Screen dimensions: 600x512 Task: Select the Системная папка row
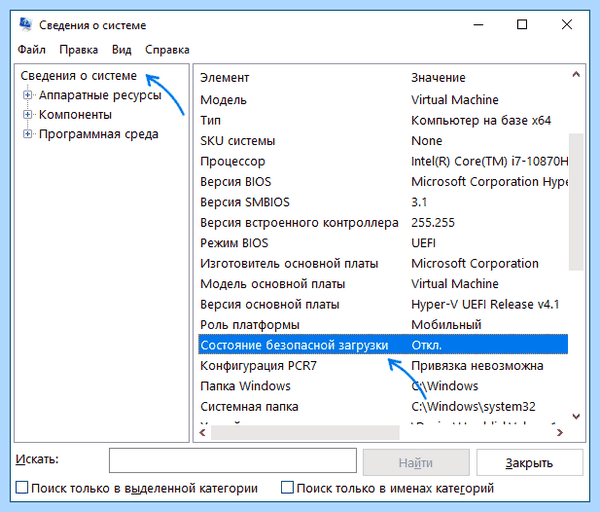(x=383, y=407)
